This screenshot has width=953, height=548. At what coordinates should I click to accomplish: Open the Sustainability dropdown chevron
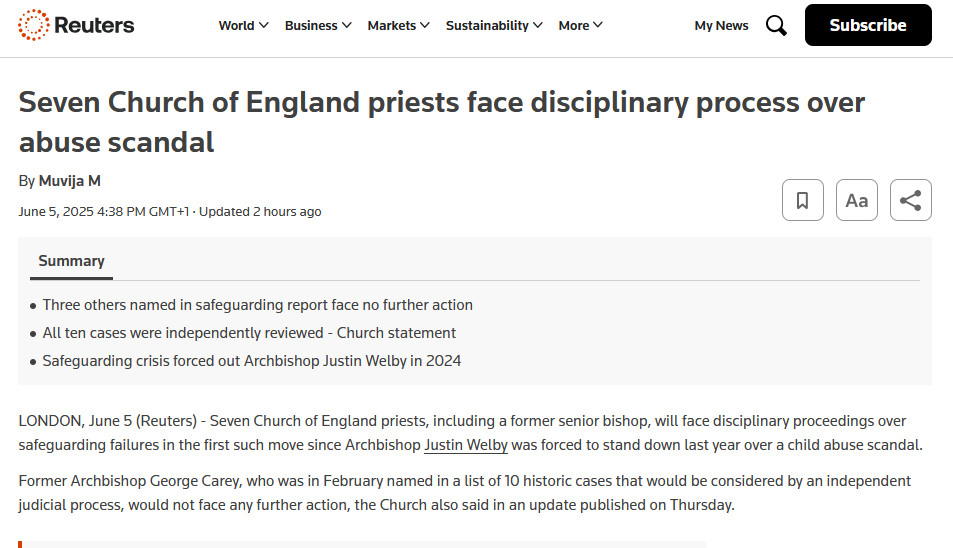point(538,25)
